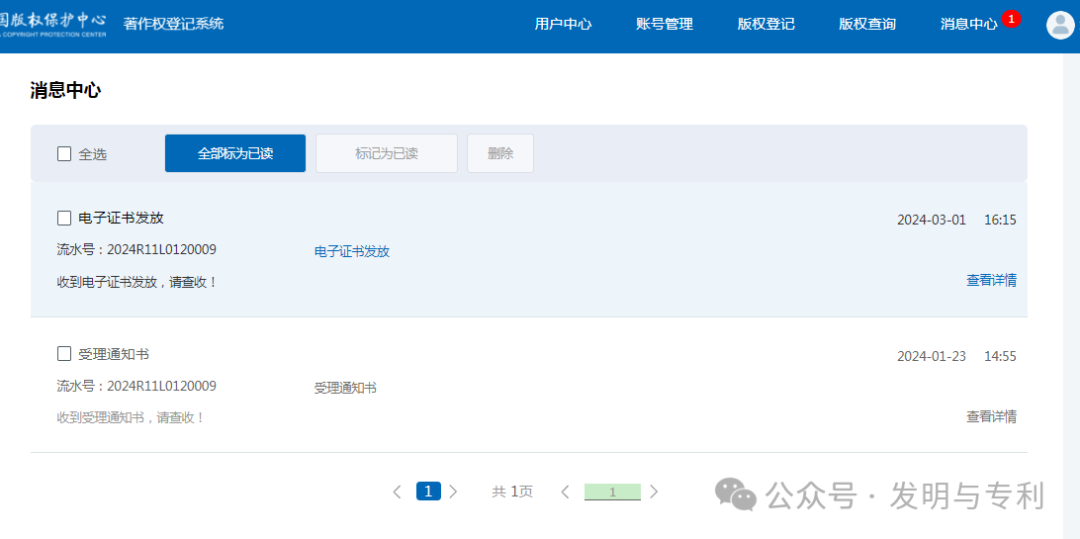Click the copyright protection center logo
Screen dimensions: 1080x539
(53, 24)
